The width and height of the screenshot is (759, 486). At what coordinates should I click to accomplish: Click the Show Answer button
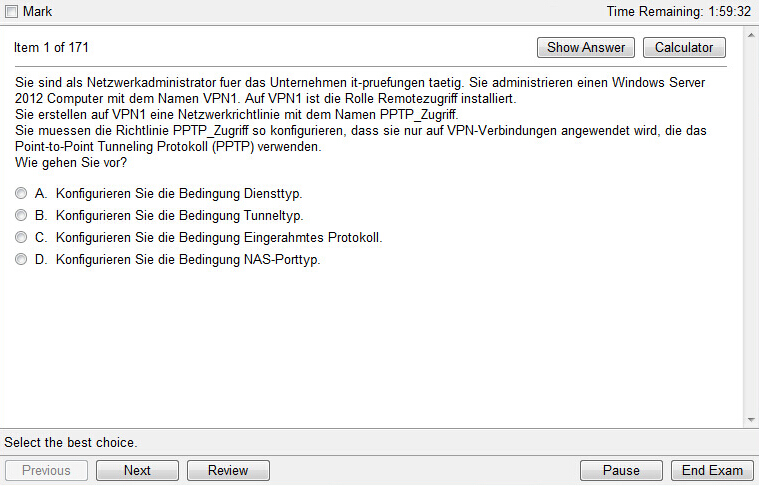click(x=586, y=47)
